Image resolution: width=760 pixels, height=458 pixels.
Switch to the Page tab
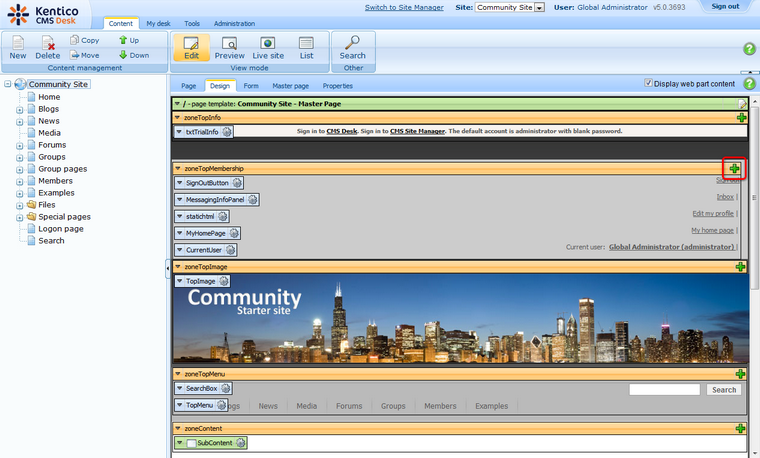tap(189, 86)
